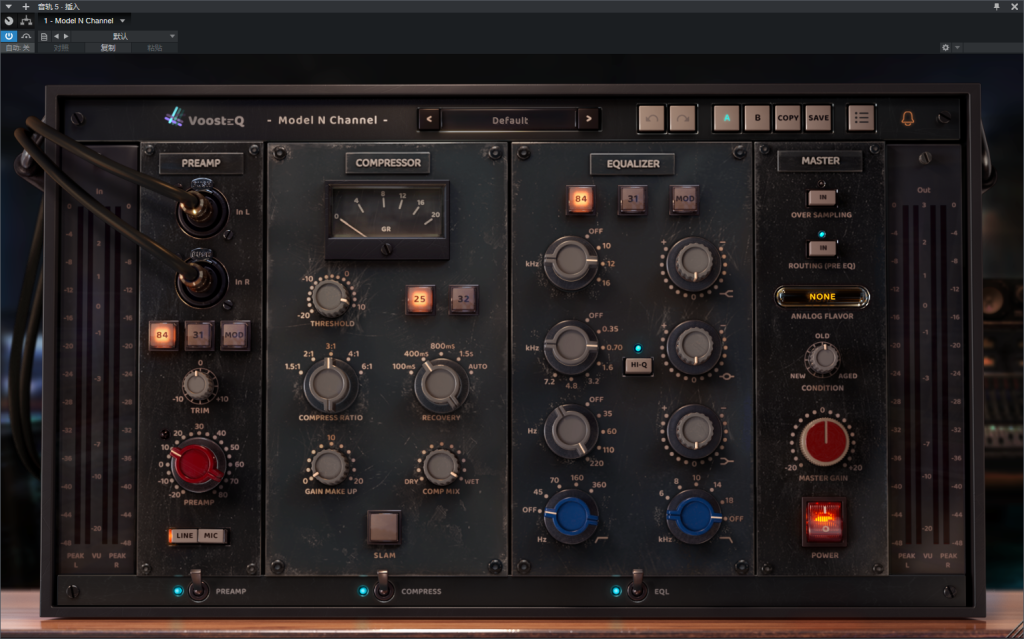Click the plugin COPY button
The height and width of the screenshot is (639, 1024).
click(x=788, y=118)
